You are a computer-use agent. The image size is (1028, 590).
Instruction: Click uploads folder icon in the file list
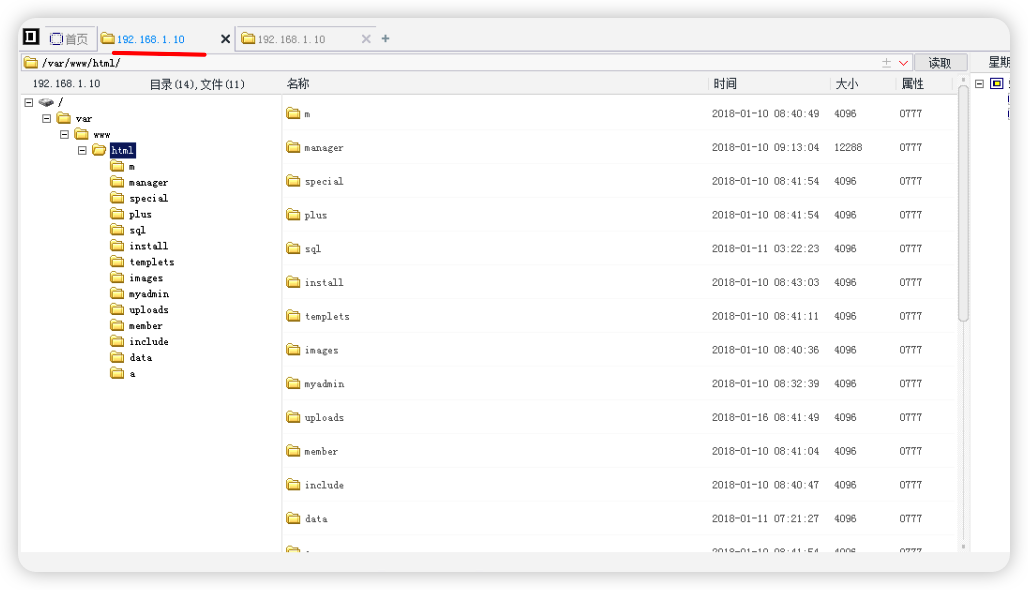pyautogui.click(x=293, y=417)
